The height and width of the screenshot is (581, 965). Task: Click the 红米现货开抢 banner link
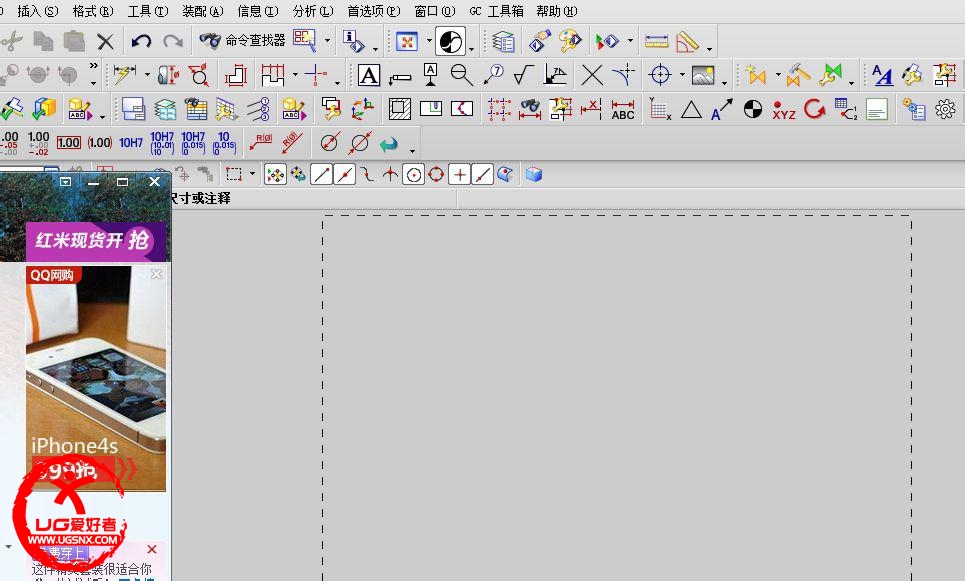click(x=95, y=241)
